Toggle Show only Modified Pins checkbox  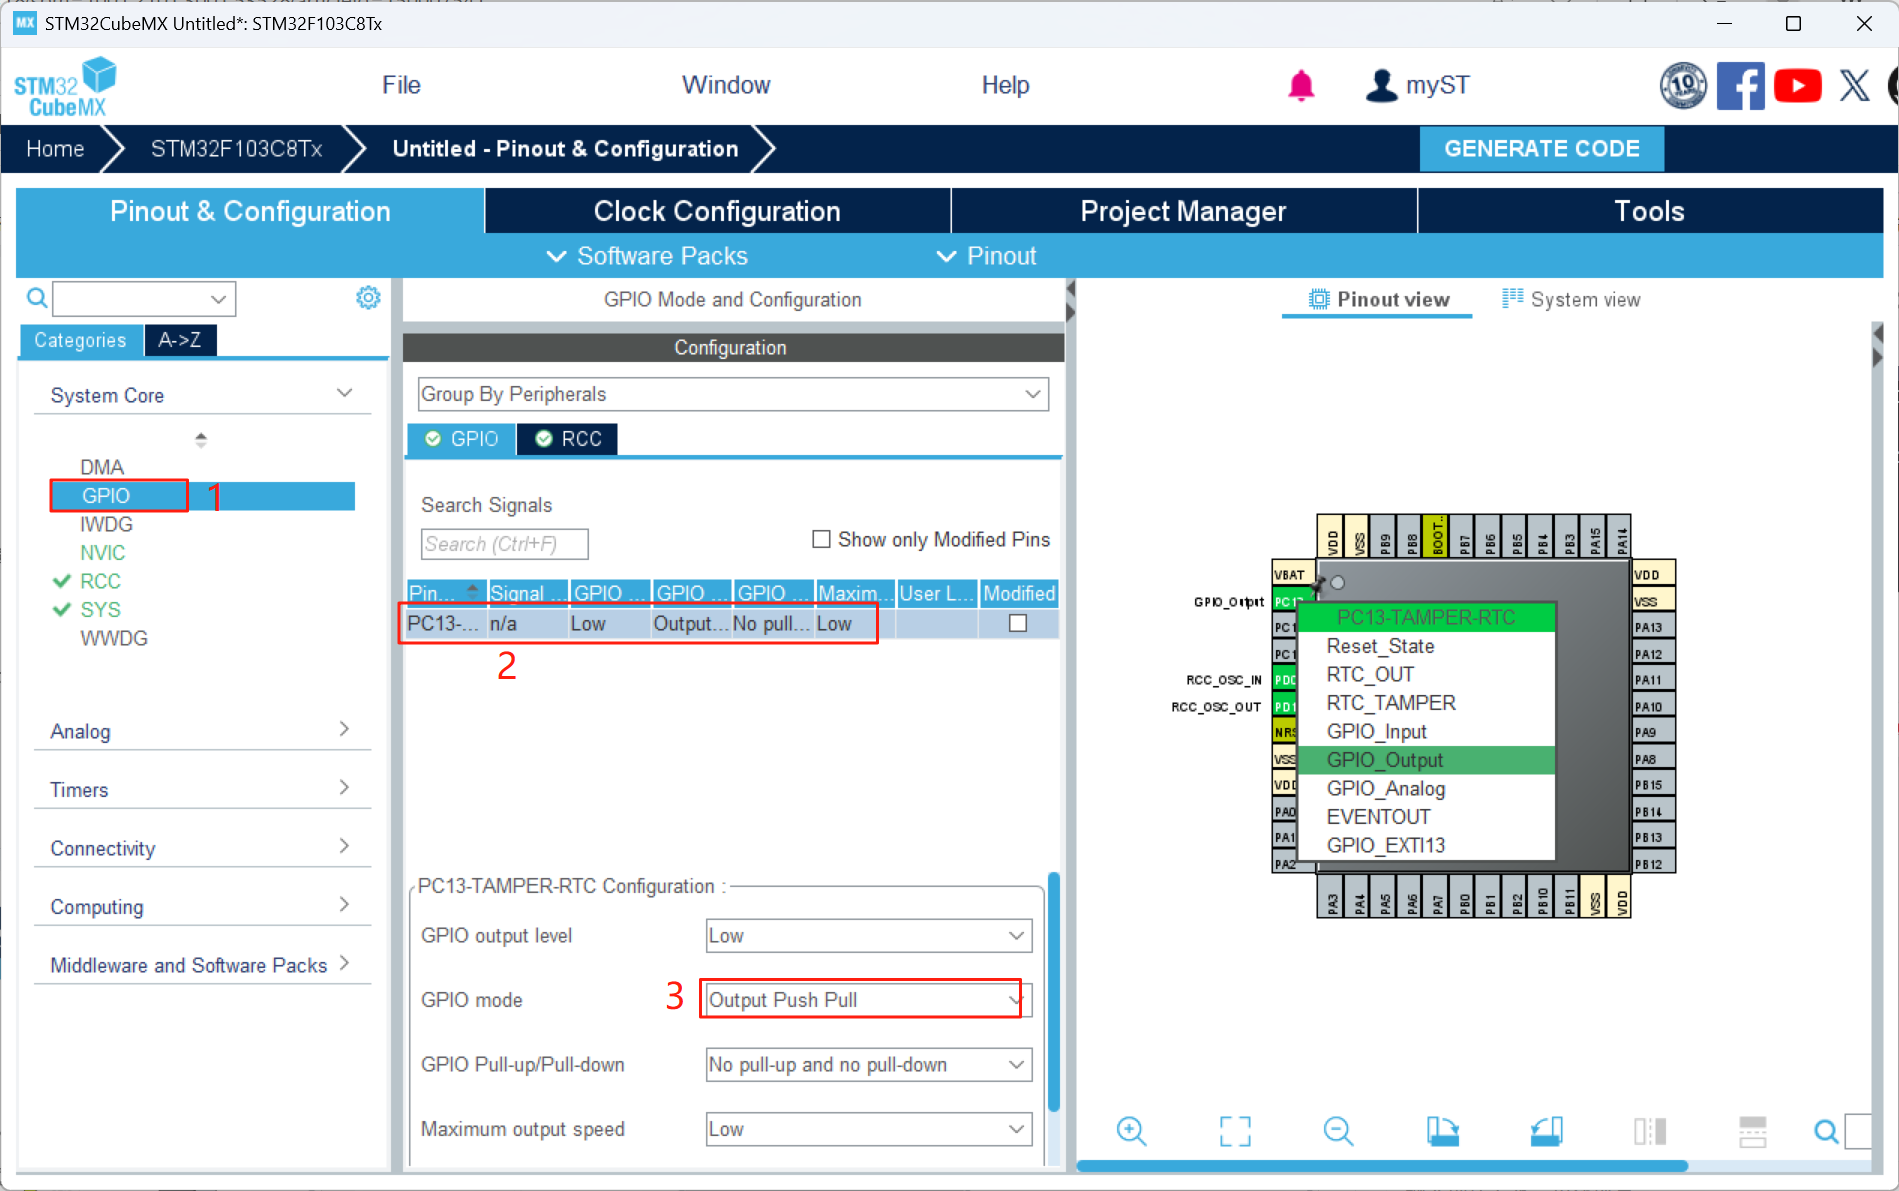[821, 540]
